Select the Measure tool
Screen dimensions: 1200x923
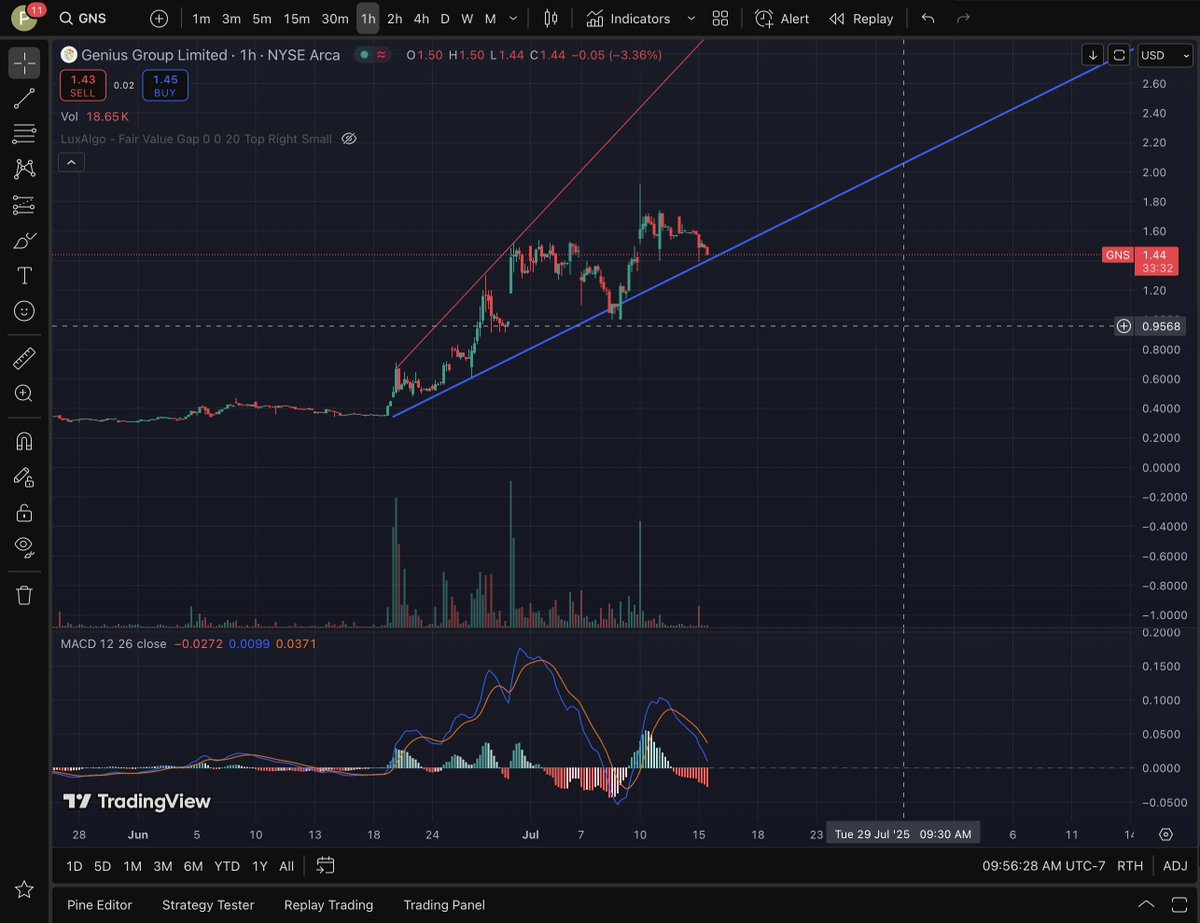[24, 358]
